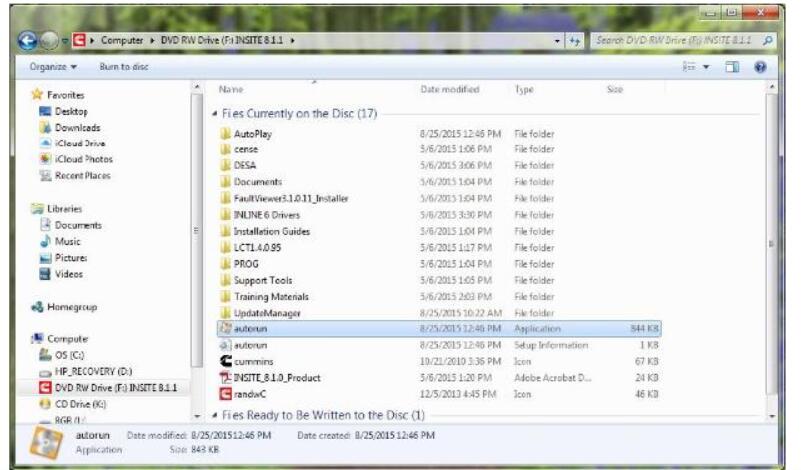Select the Training Materials folder icon
Viewport: 801px width, 470px height.
click(x=225, y=297)
